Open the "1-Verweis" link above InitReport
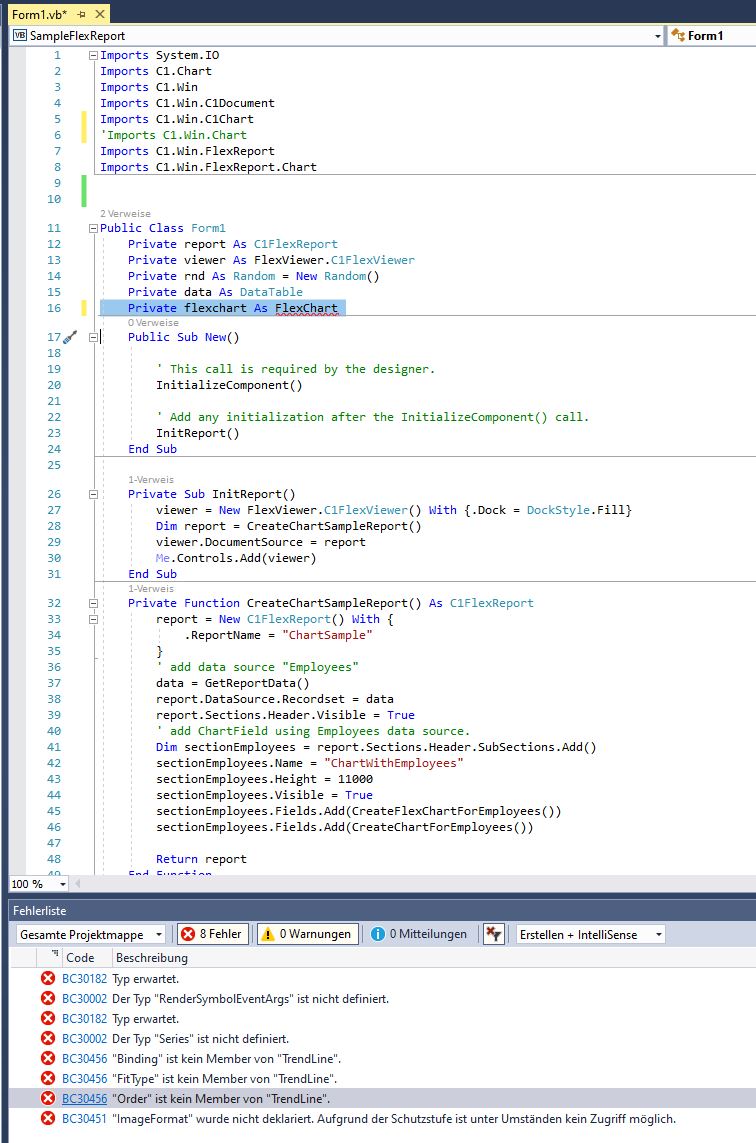The width and height of the screenshot is (756, 1143). [151, 480]
